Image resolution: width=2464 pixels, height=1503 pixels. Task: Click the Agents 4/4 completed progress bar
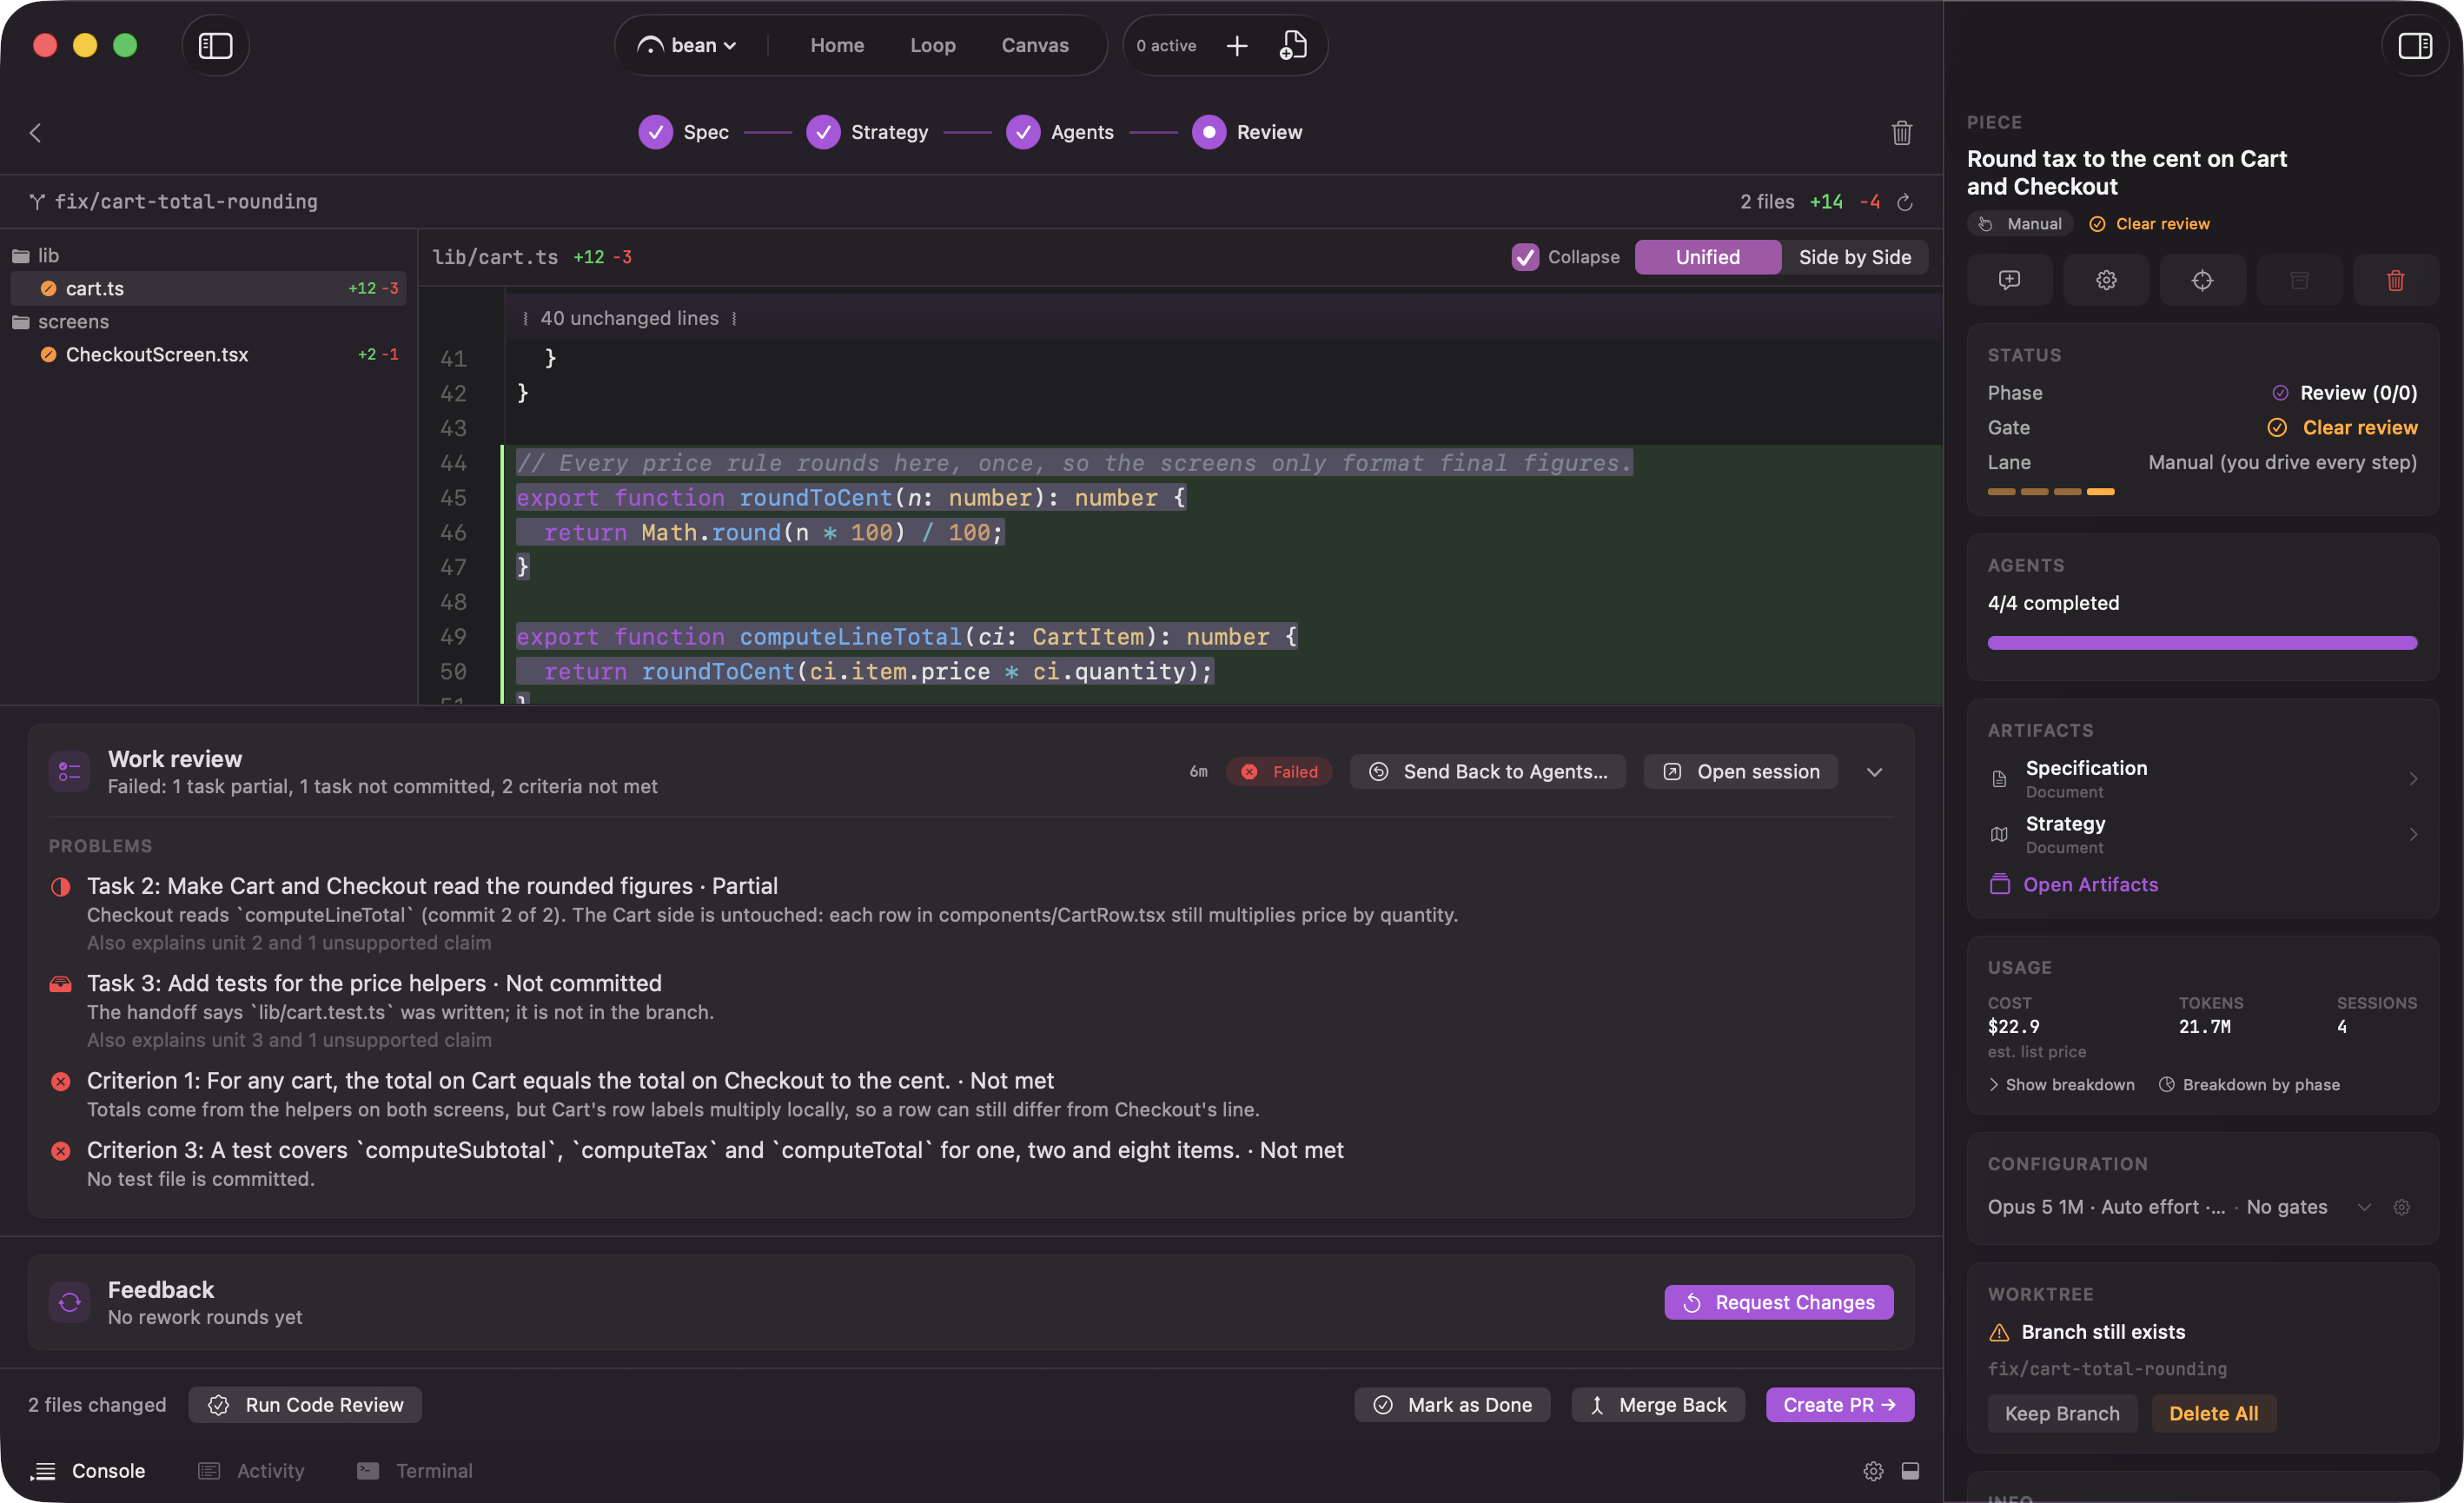[2202, 643]
